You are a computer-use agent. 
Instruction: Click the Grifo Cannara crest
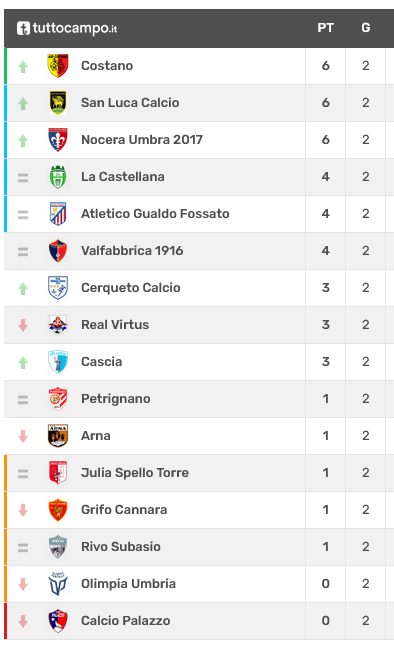(x=58, y=510)
